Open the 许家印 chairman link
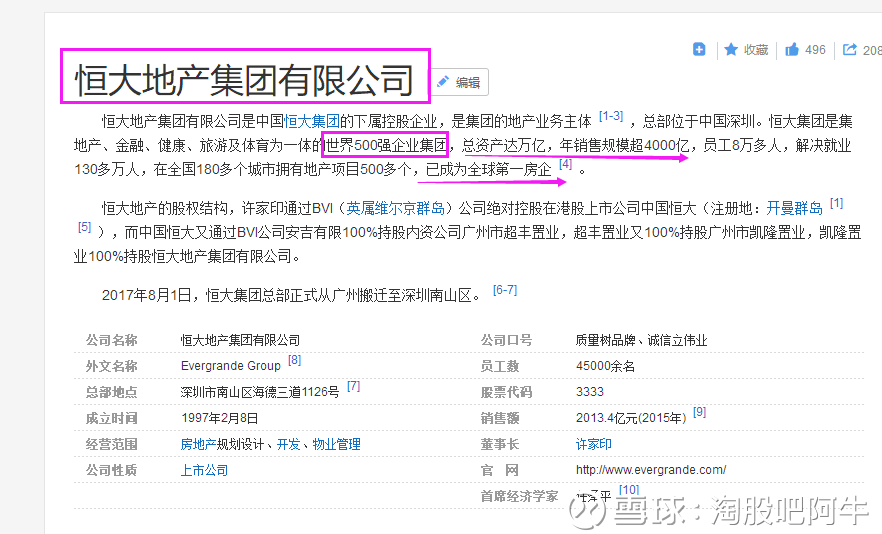The width and height of the screenshot is (882, 534). pyautogui.click(x=593, y=444)
